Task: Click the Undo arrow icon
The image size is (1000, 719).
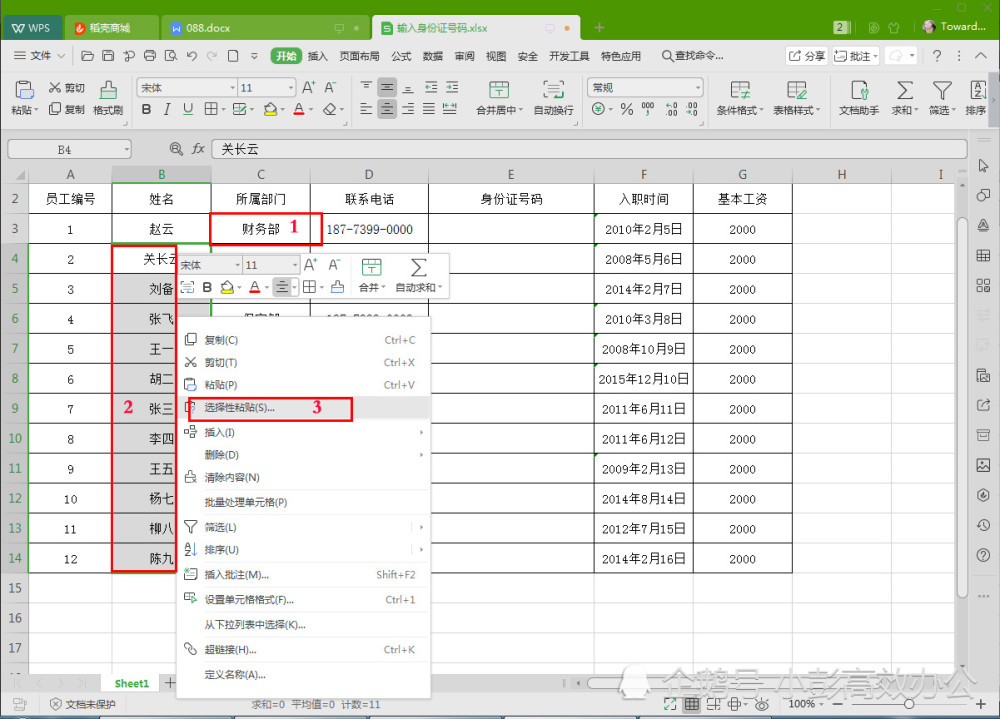Action: [191, 56]
